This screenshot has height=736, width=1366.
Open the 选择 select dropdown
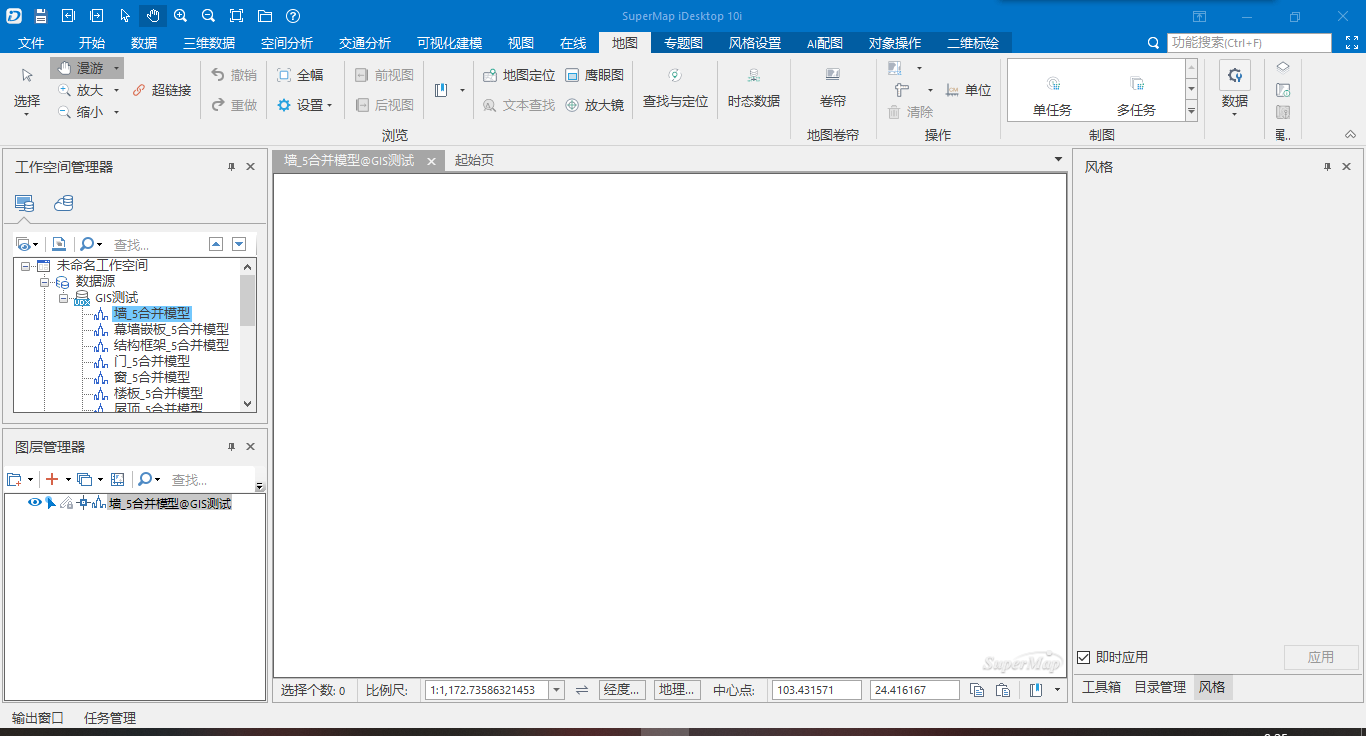(x=27, y=113)
